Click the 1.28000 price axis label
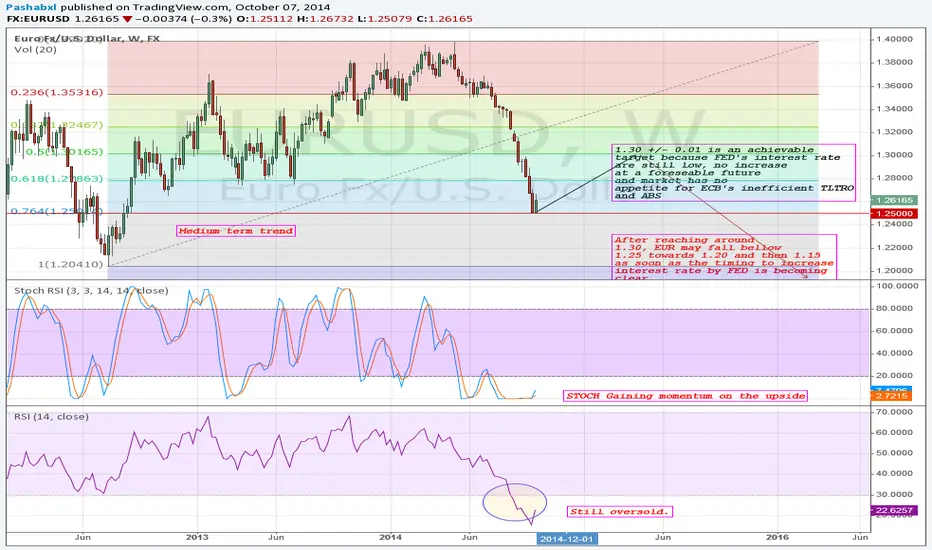932x550 pixels. (894, 178)
